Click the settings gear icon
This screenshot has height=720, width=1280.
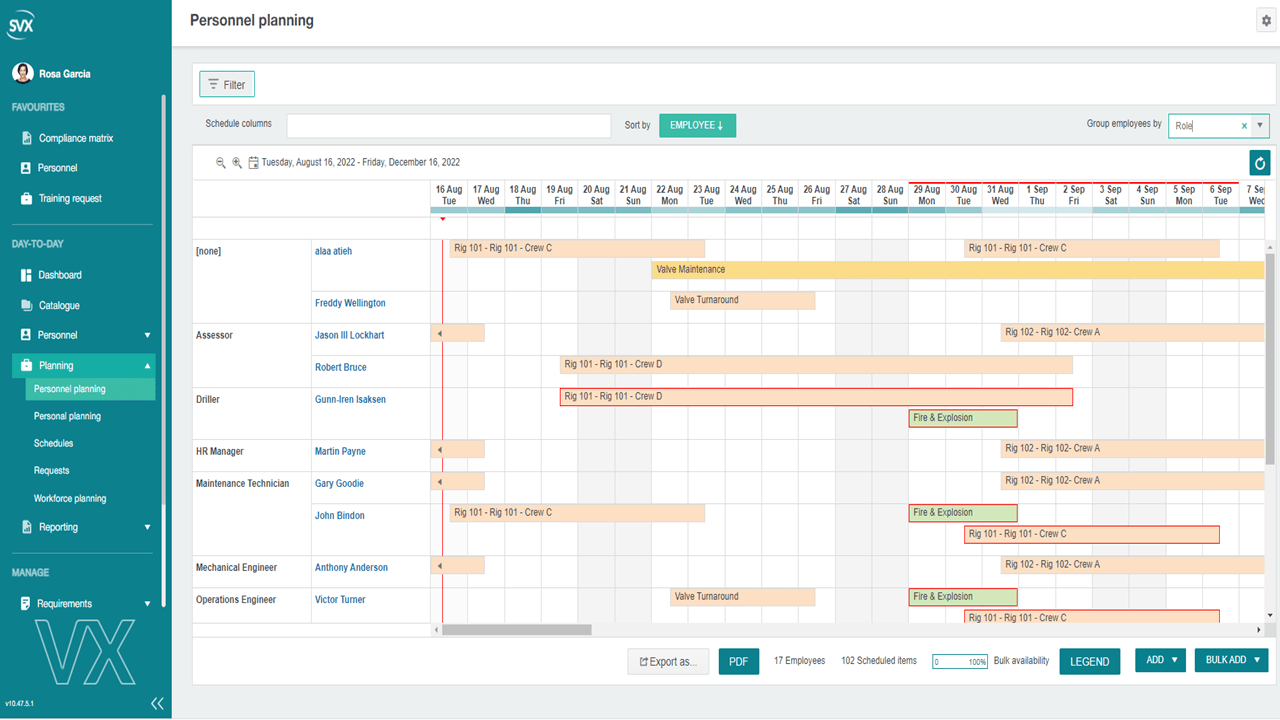(1266, 21)
